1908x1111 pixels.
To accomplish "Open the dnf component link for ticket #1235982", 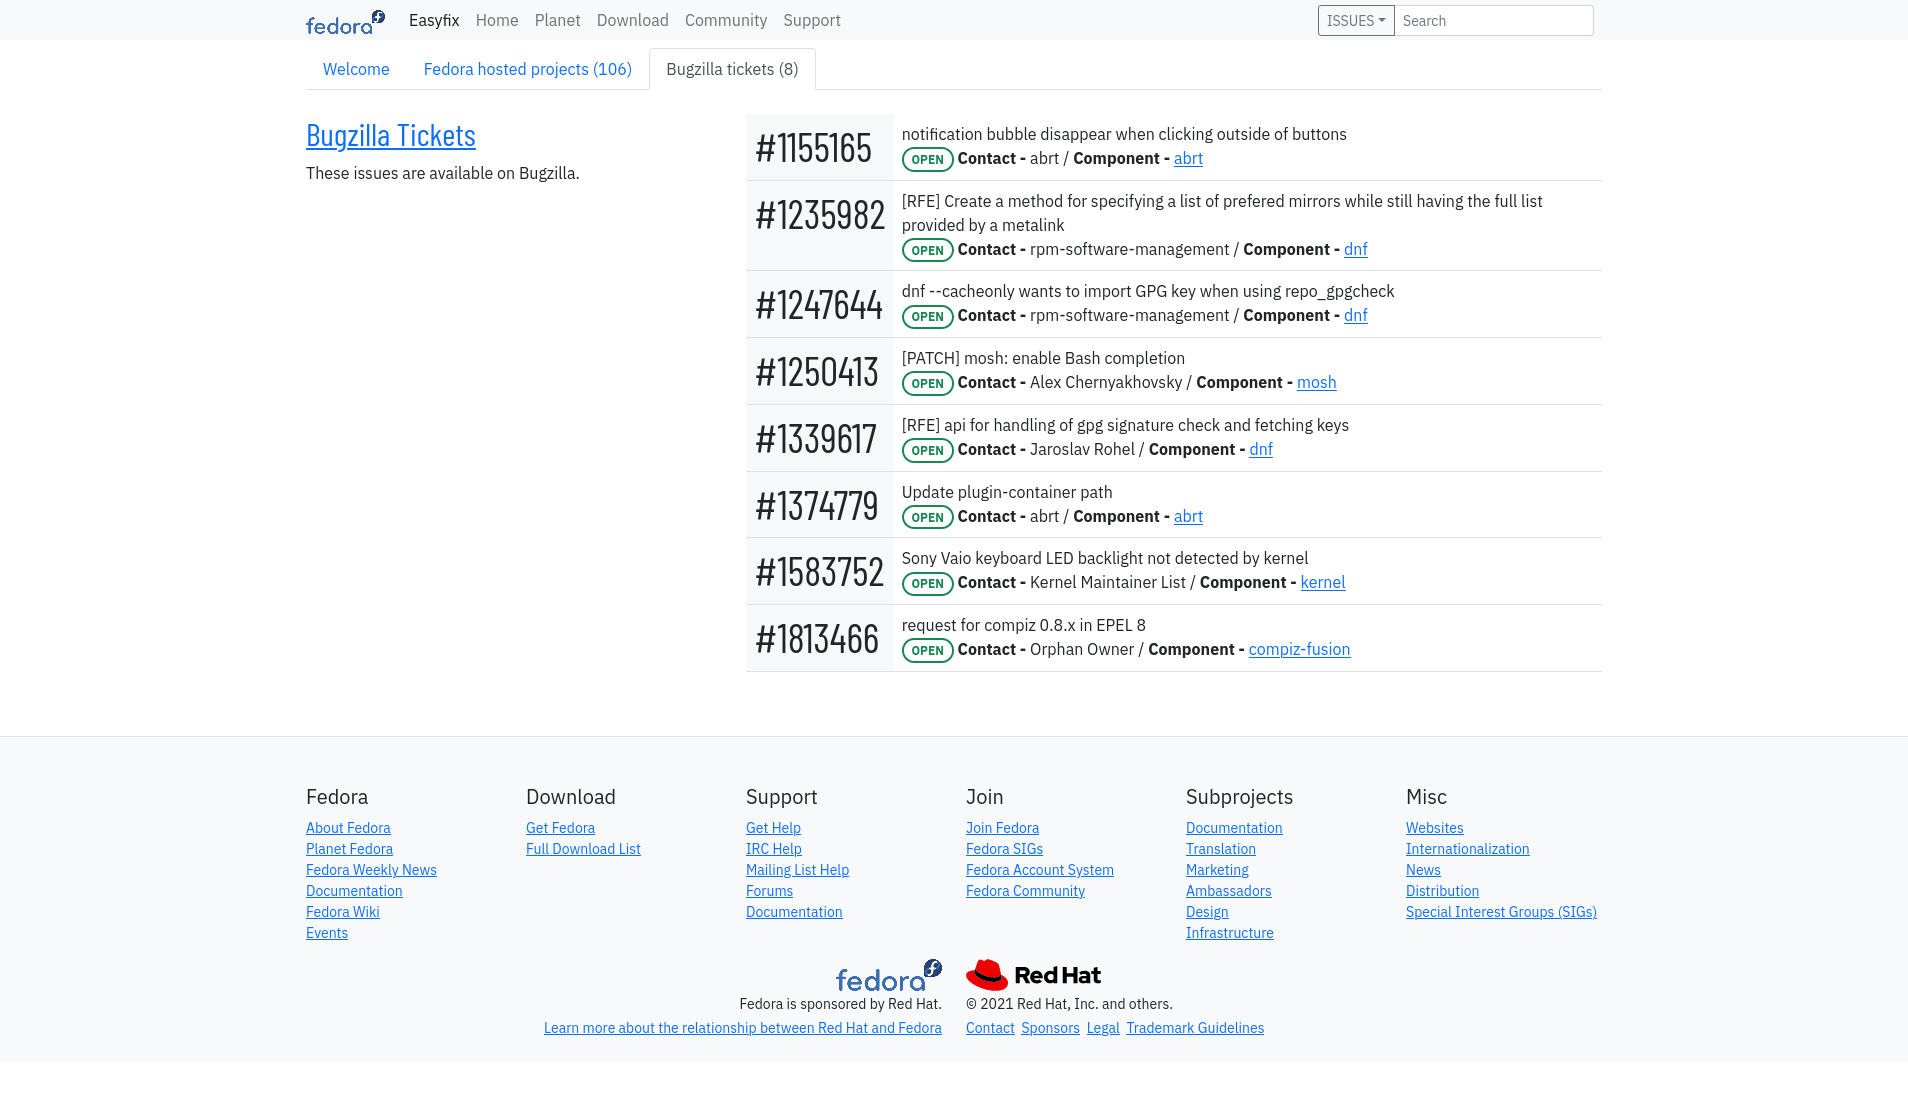I will [1356, 249].
